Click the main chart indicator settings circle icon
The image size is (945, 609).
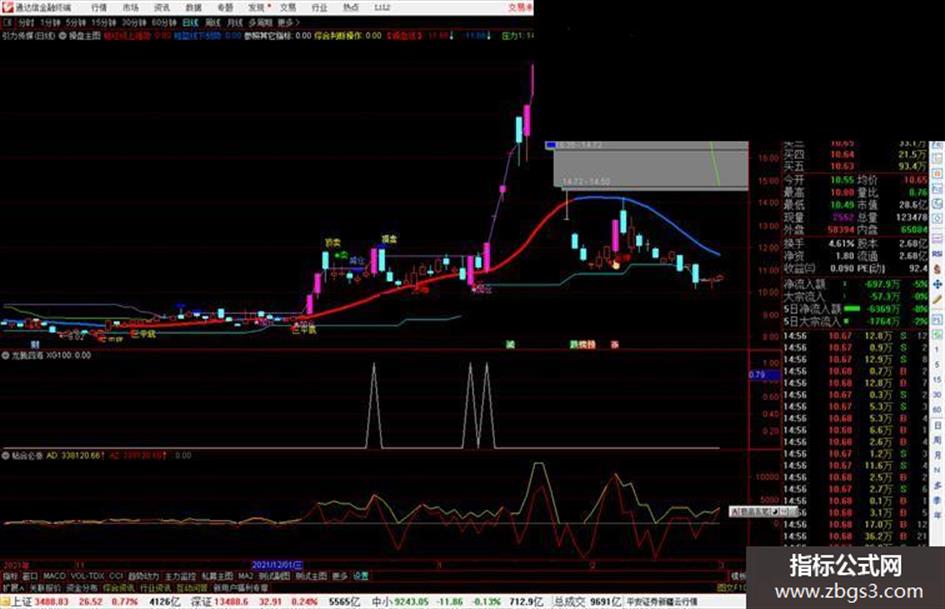(63, 36)
